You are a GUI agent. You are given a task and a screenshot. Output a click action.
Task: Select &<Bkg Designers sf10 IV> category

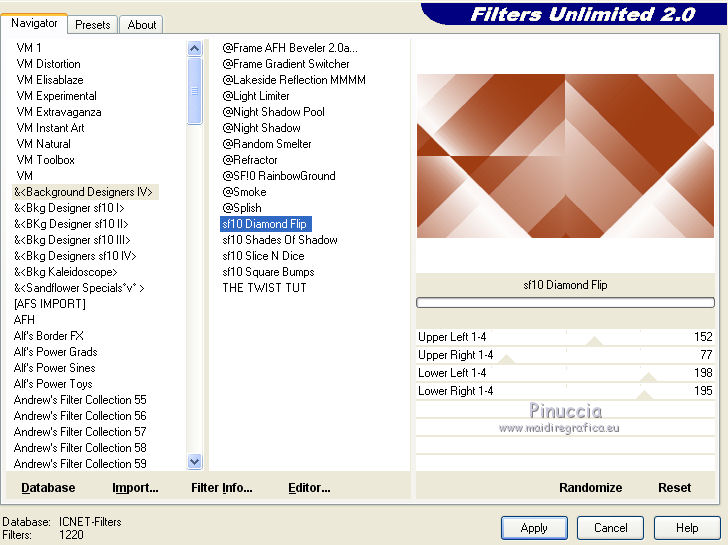[75, 256]
